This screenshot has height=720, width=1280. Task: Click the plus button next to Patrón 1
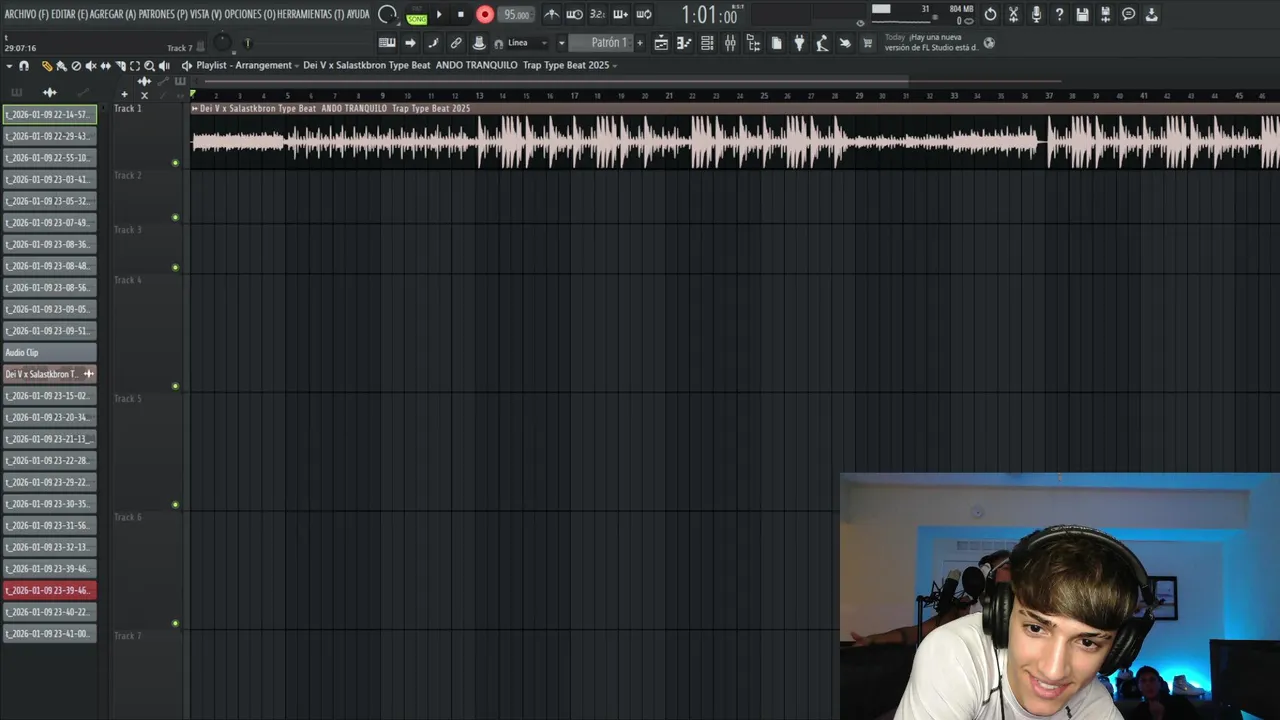tap(640, 43)
